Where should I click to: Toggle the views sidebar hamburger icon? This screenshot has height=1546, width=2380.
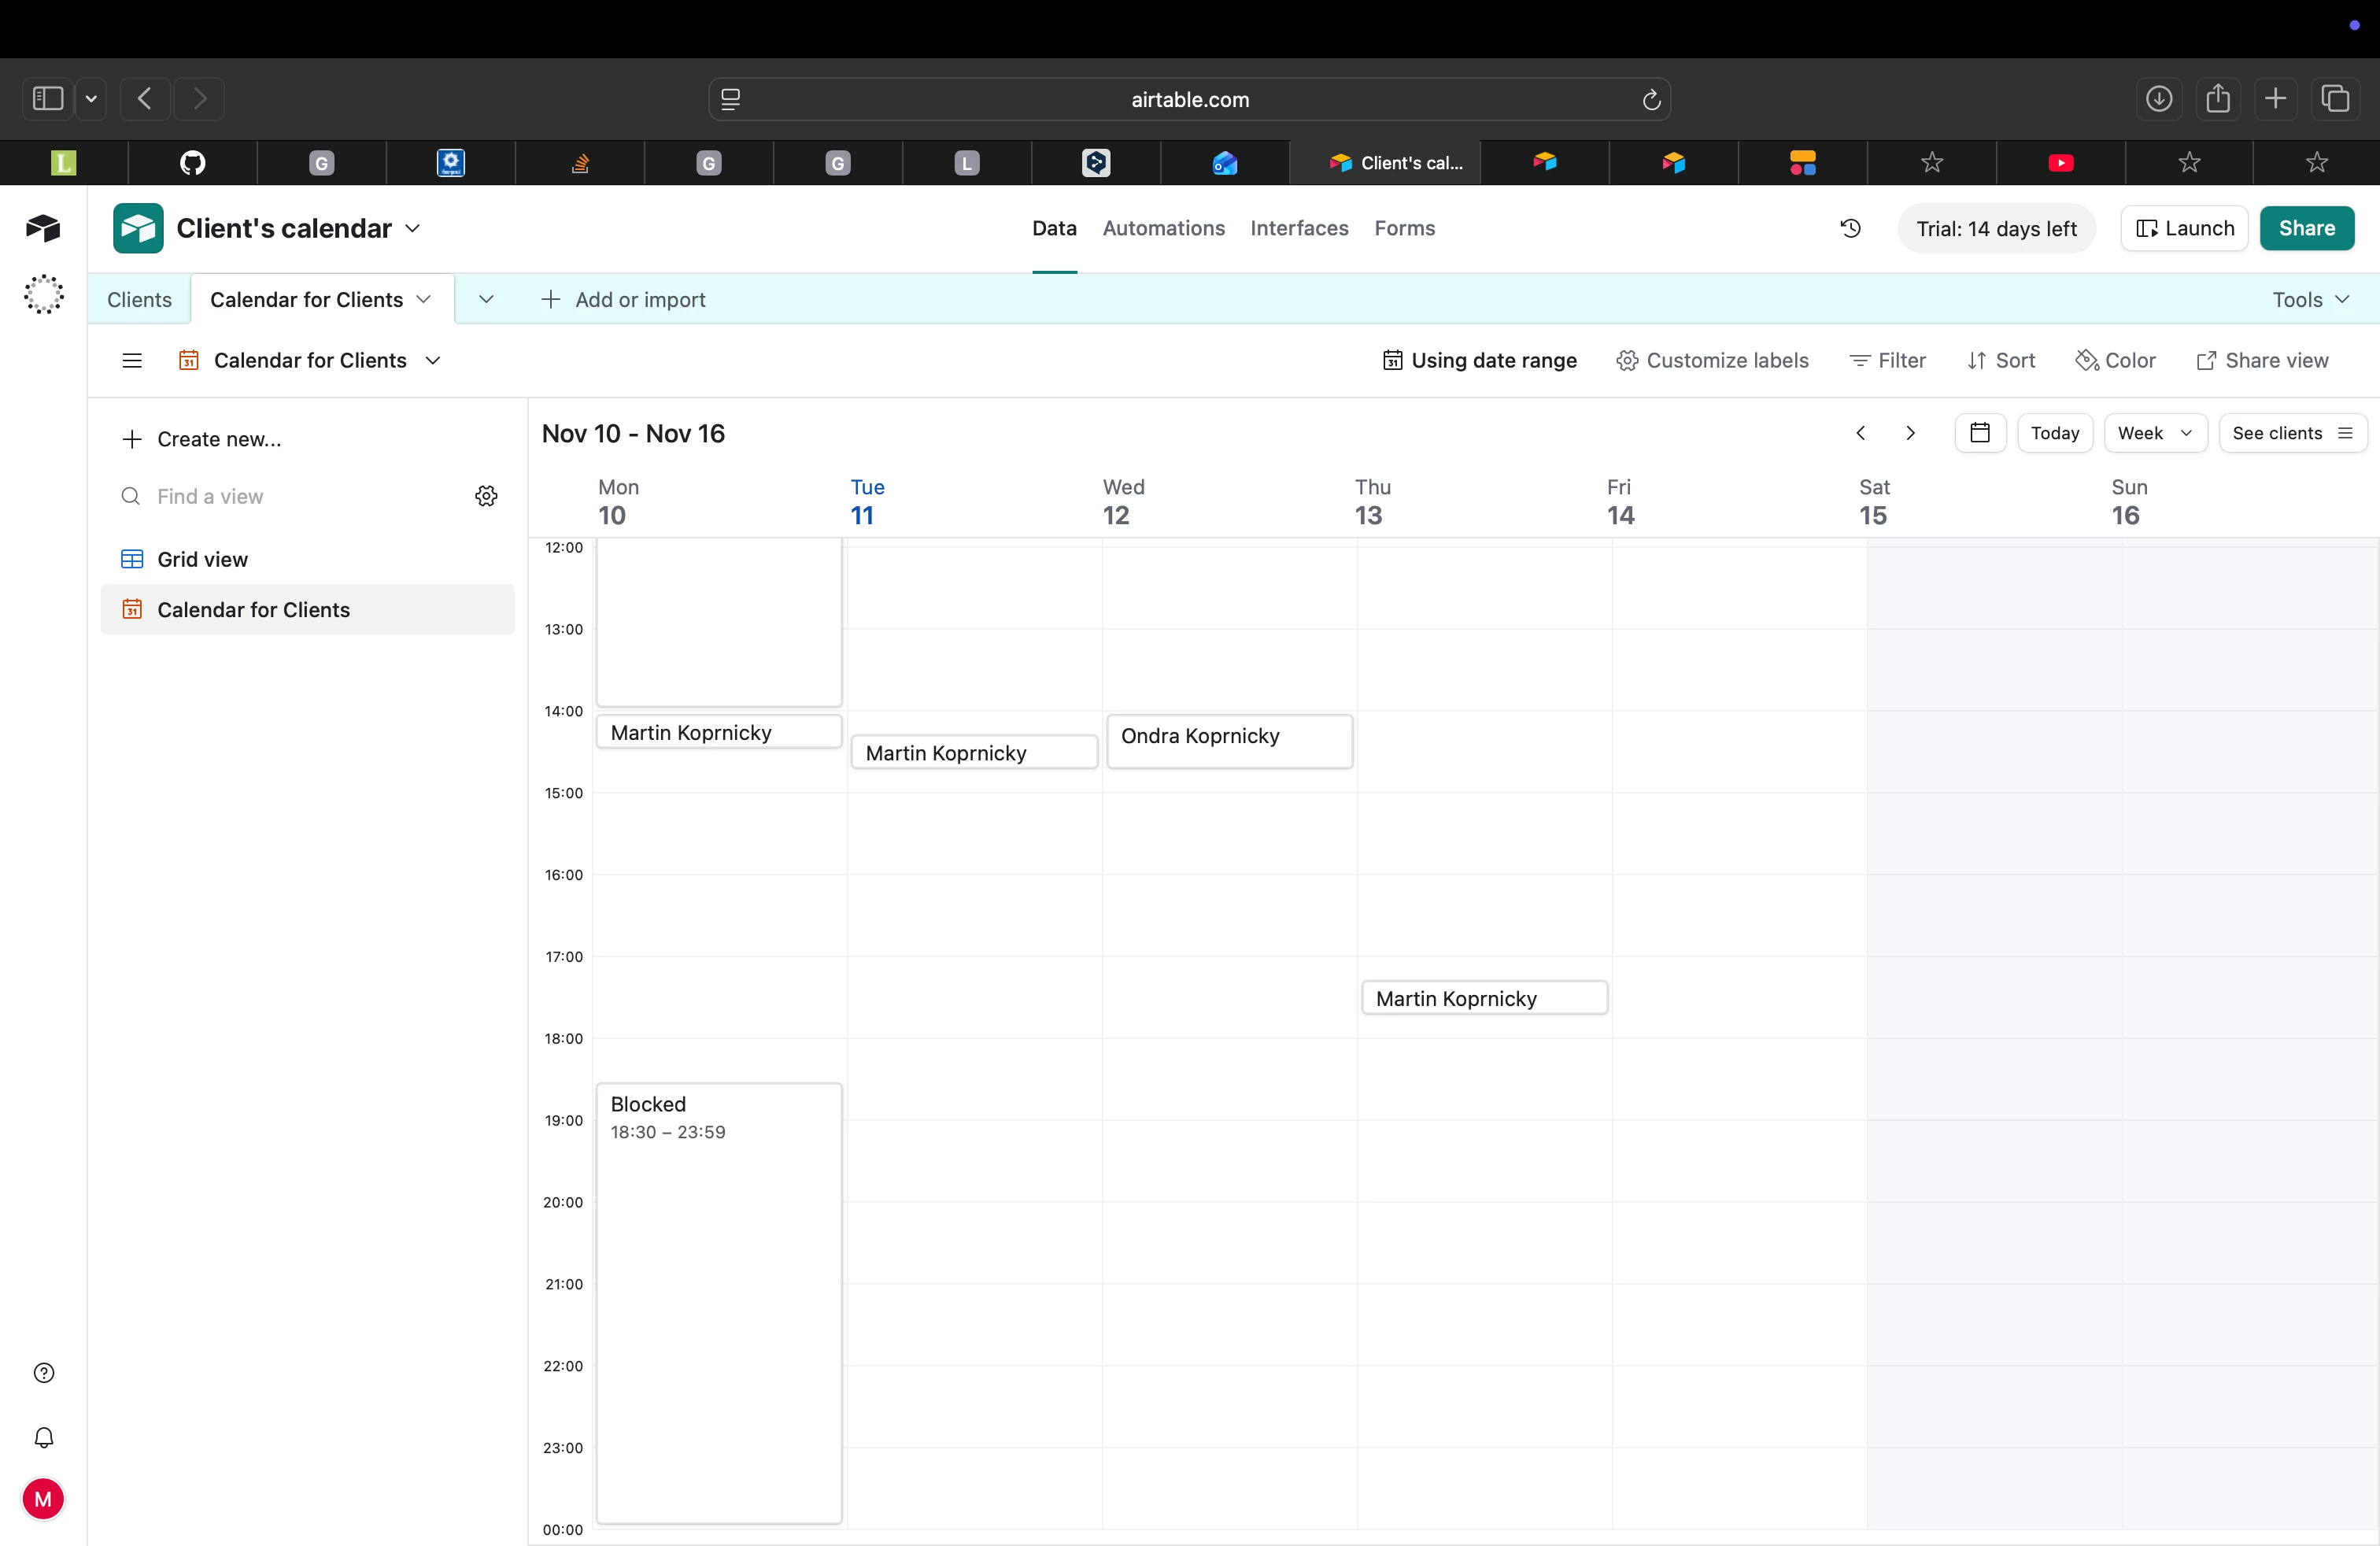132,360
